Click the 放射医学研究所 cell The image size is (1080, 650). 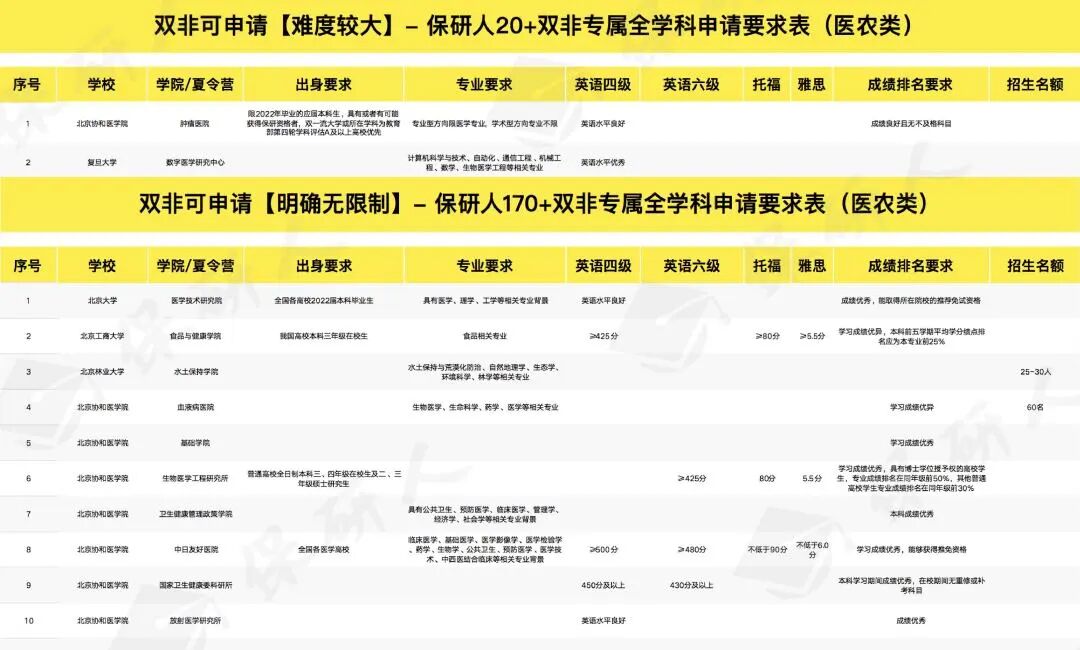point(196,621)
